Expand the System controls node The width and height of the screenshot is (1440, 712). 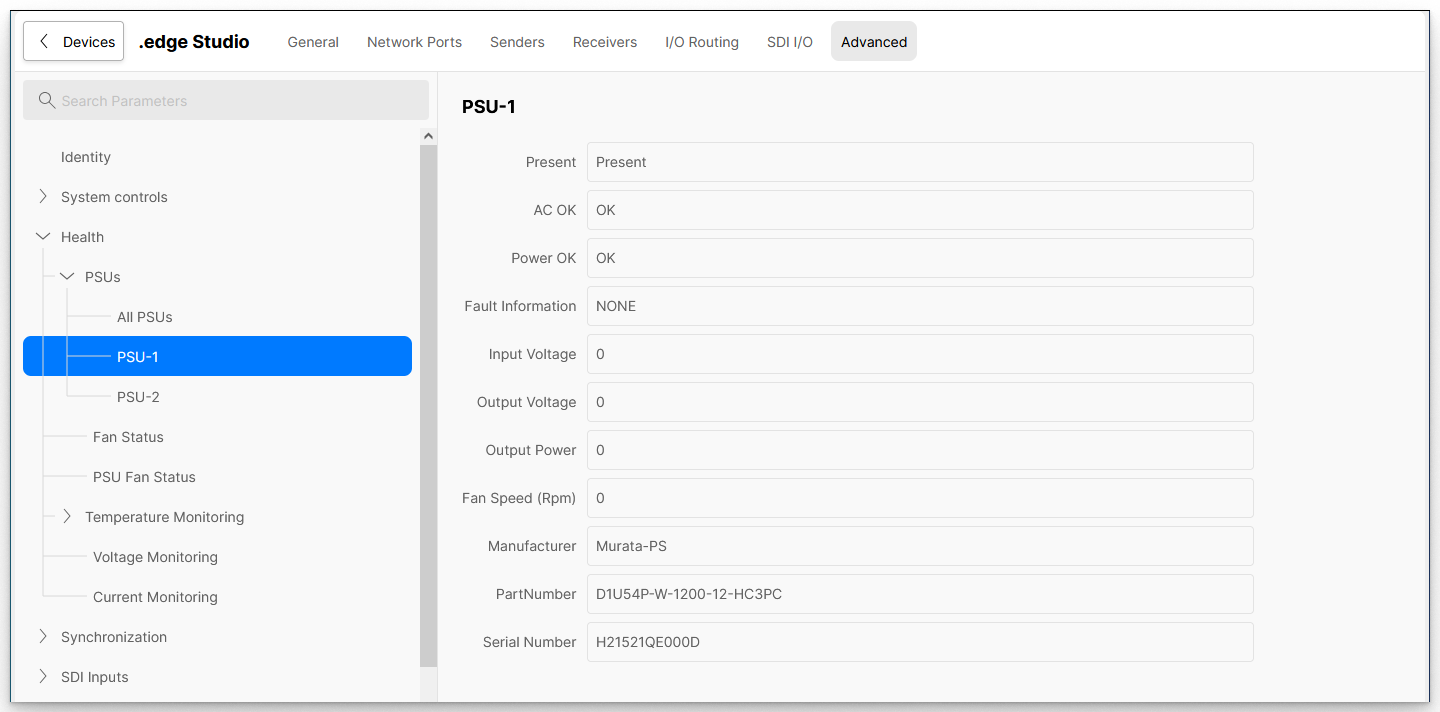43,197
